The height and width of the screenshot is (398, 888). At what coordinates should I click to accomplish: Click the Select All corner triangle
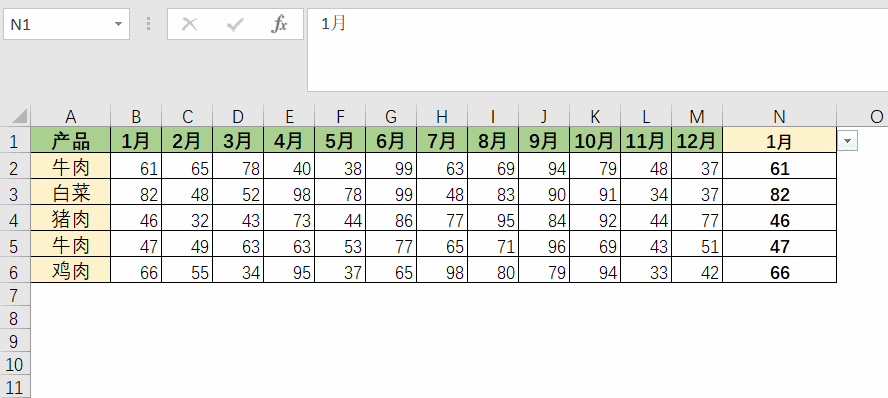[19, 117]
